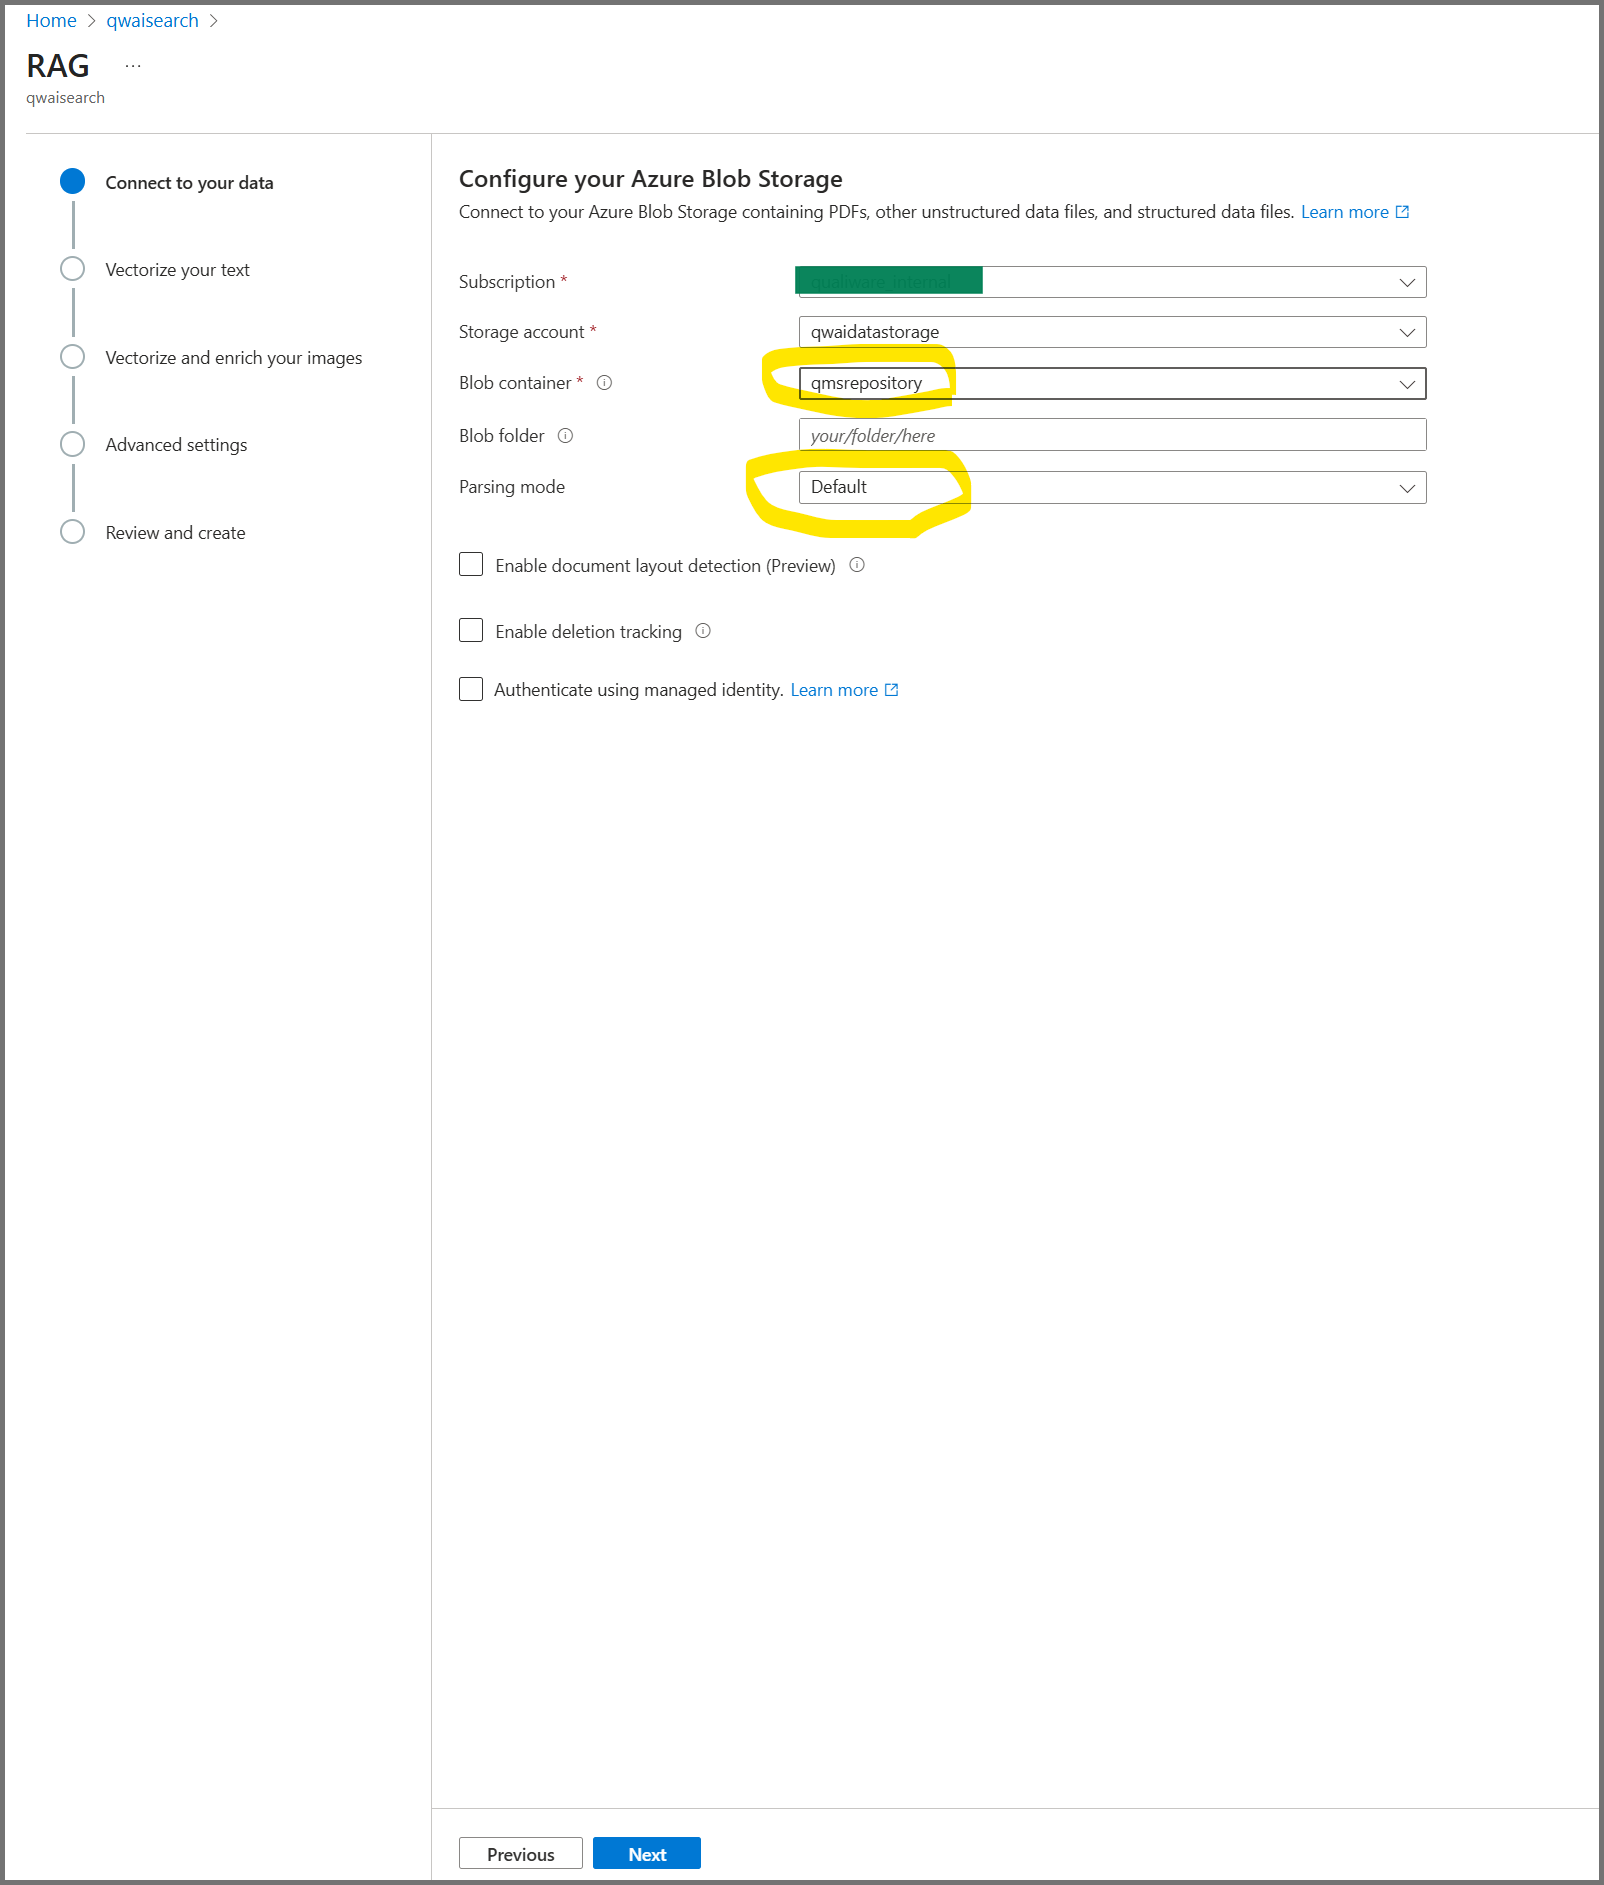
Task: Click info icon next to deletion tracking
Action: point(703,631)
